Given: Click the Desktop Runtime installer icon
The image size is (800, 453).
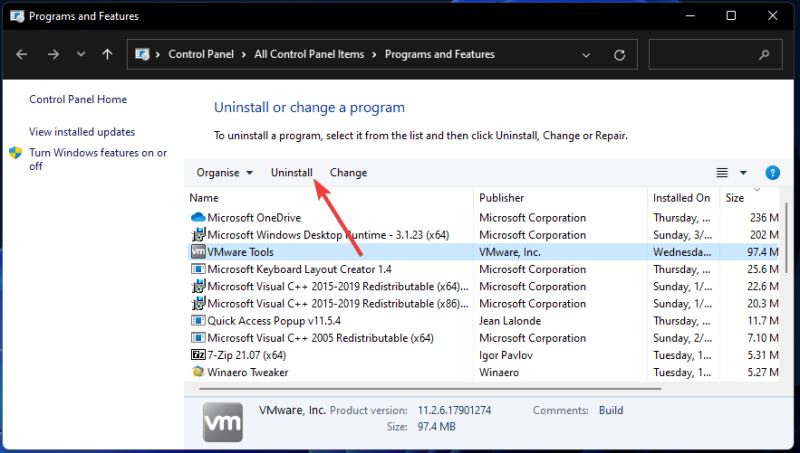Looking at the screenshot, I should click(x=198, y=235).
